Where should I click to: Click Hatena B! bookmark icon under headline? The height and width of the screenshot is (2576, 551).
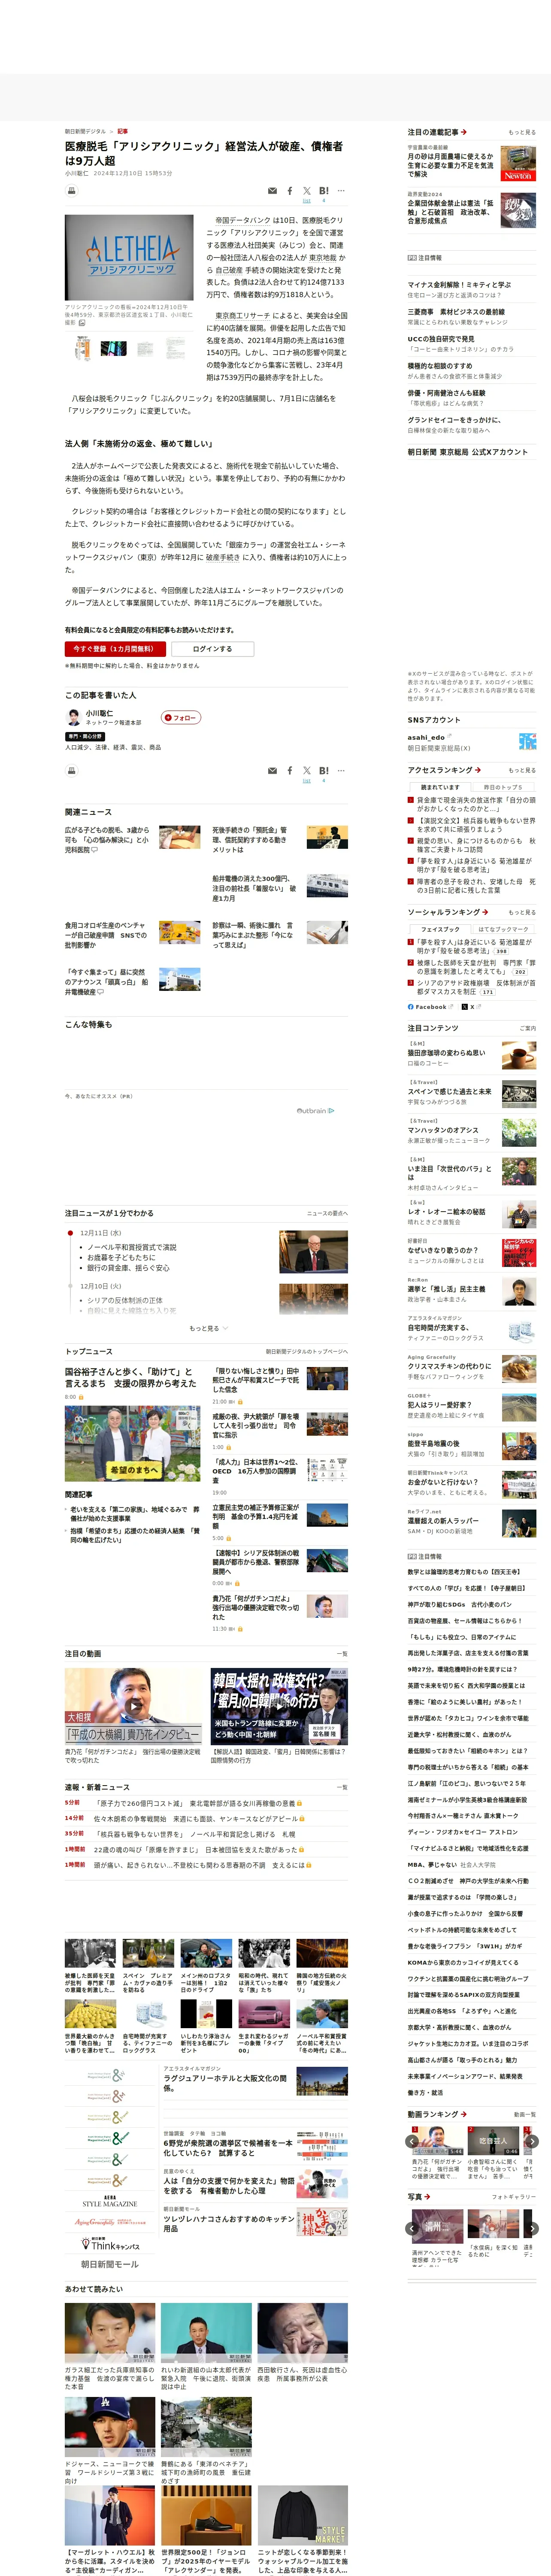point(324,190)
